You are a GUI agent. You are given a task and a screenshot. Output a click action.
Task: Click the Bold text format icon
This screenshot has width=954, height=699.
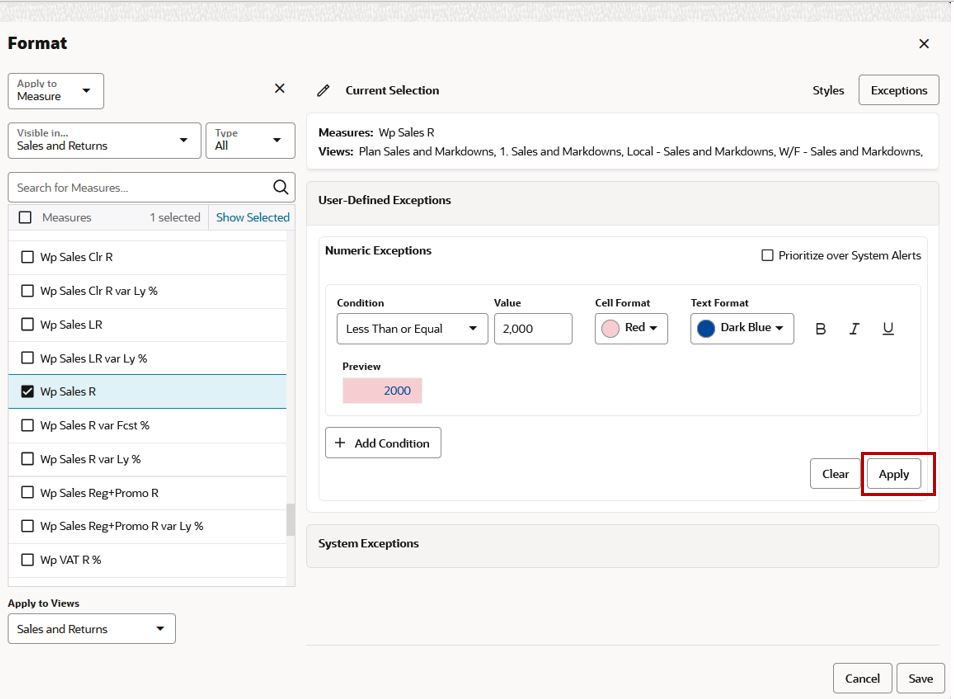click(820, 329)
